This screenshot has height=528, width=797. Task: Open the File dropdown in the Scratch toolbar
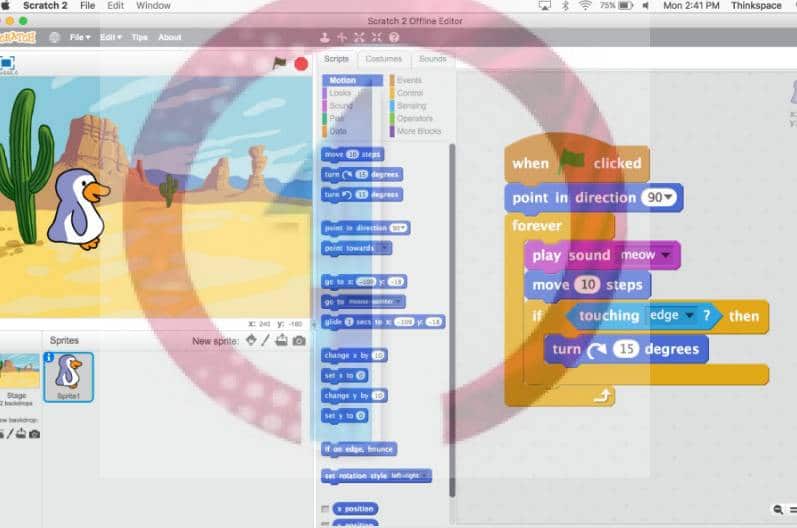[x=80, y=38]
